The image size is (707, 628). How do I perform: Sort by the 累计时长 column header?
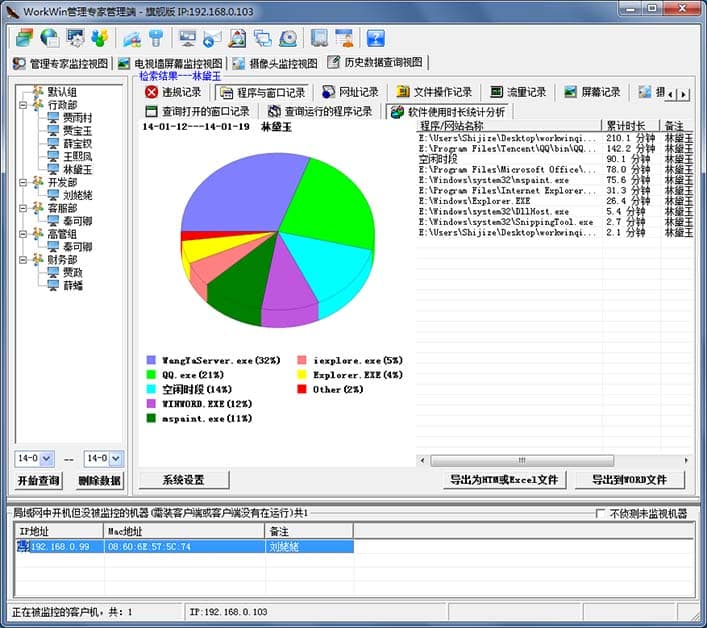click(630, 126)
